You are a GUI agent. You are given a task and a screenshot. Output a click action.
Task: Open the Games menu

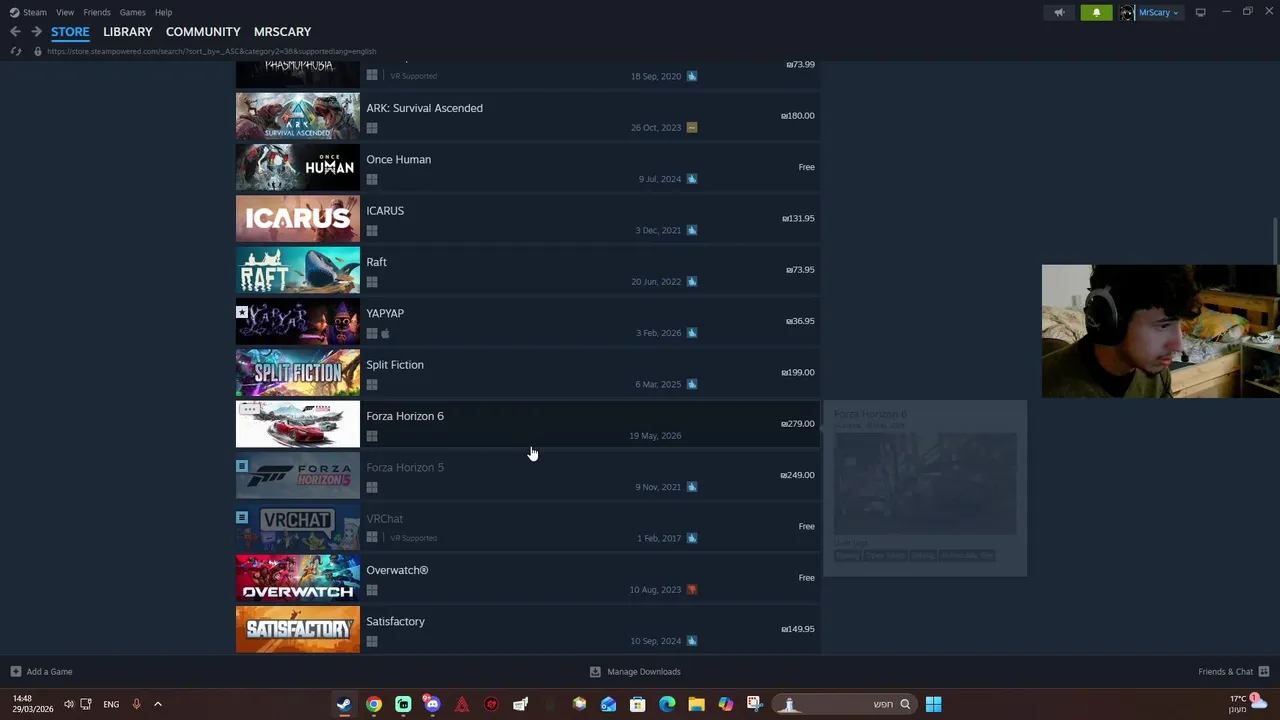click(133, 12)
